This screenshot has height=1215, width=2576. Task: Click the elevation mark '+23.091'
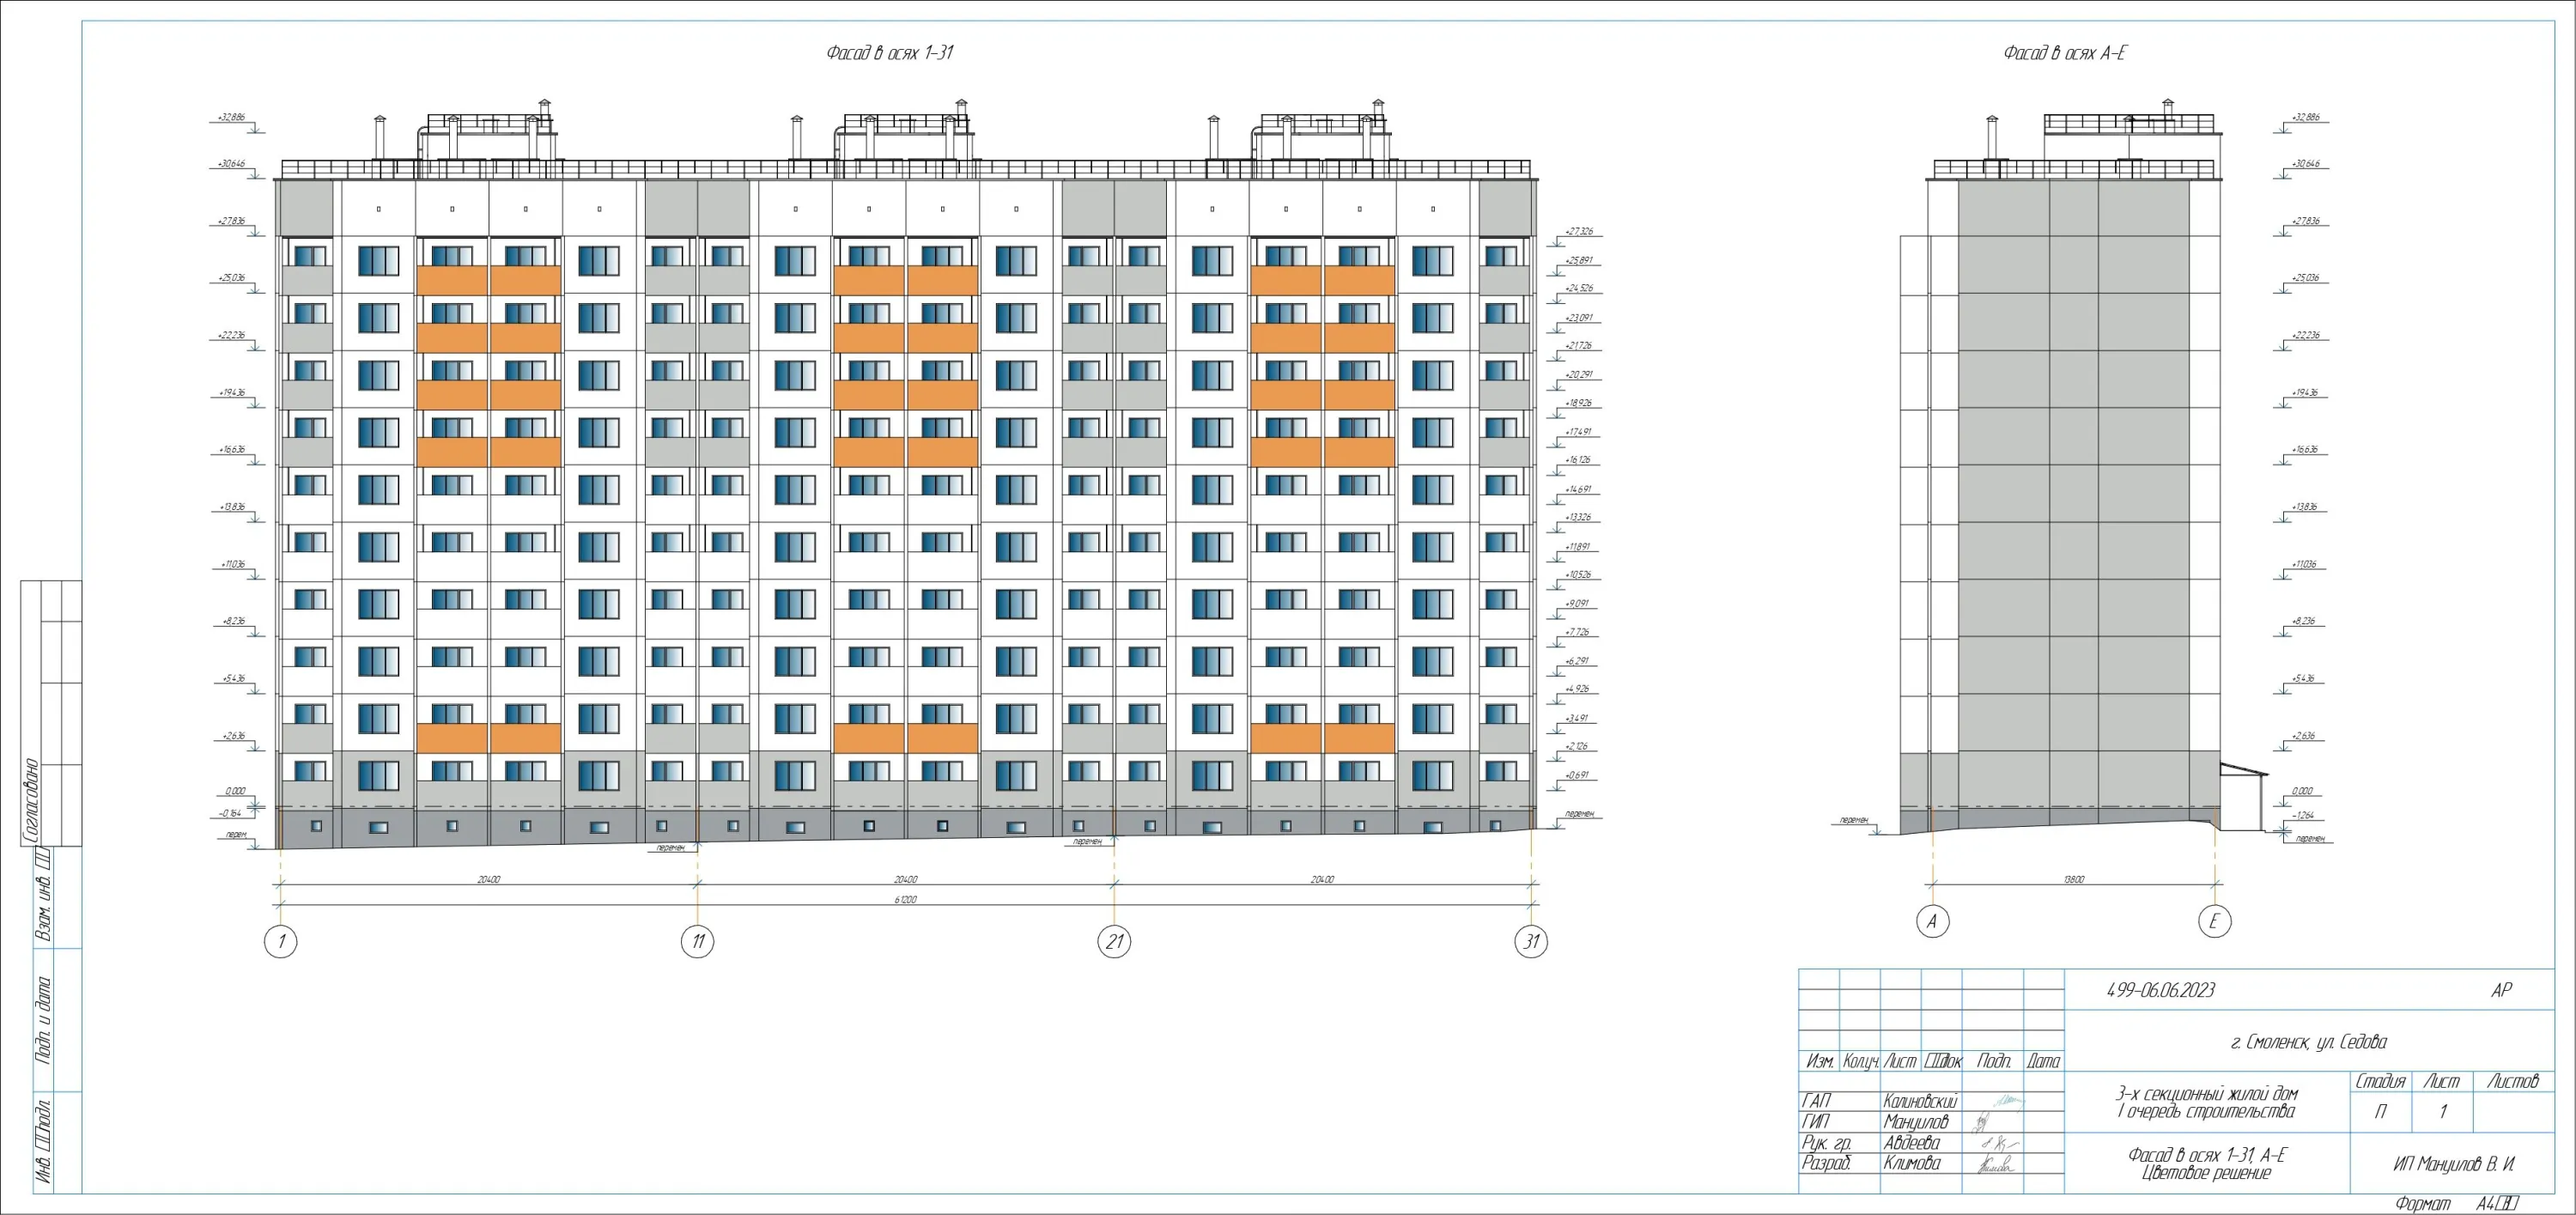(1579, 318)
